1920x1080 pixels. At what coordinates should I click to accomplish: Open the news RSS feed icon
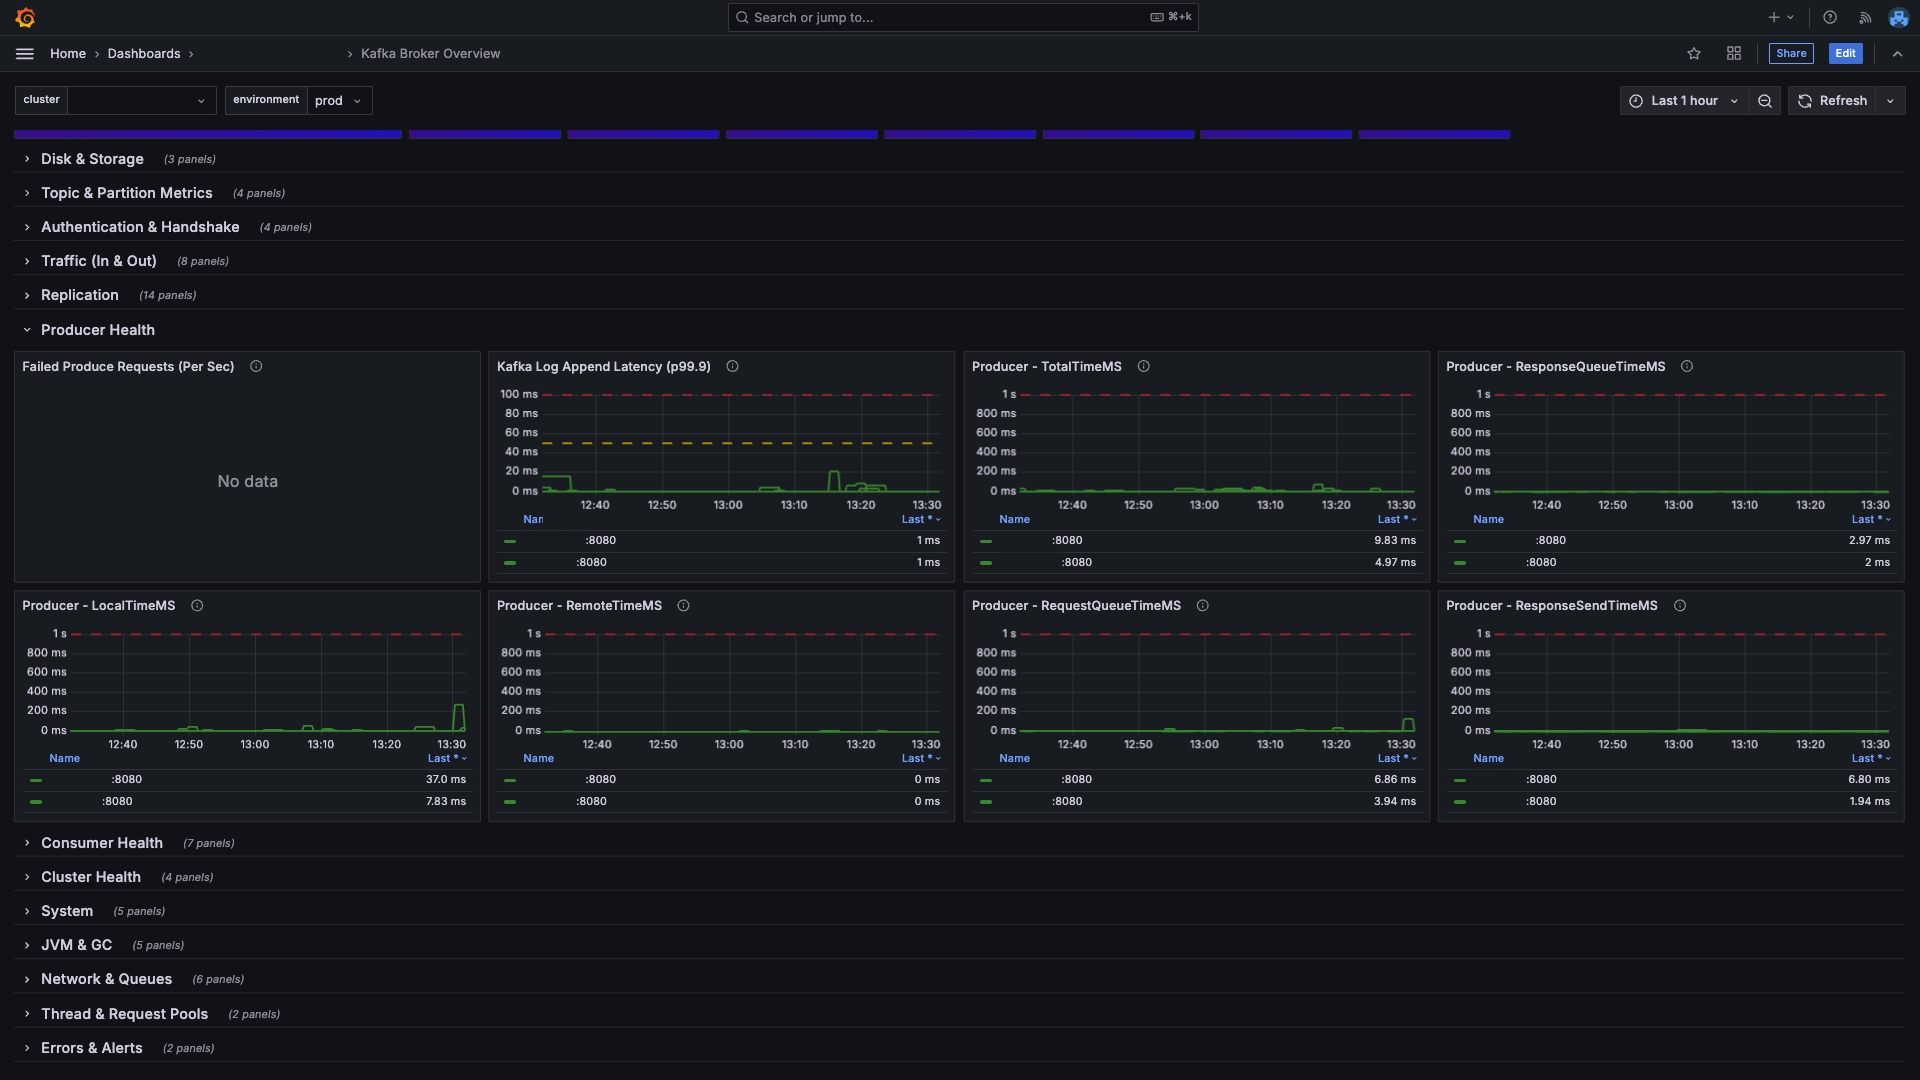pos(1865,17)
